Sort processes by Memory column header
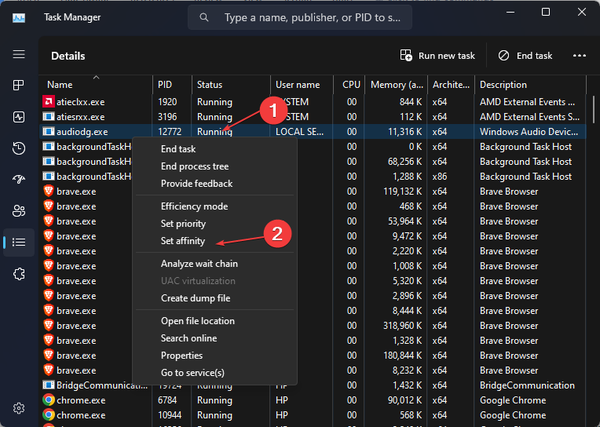 (x=397, y=85)
